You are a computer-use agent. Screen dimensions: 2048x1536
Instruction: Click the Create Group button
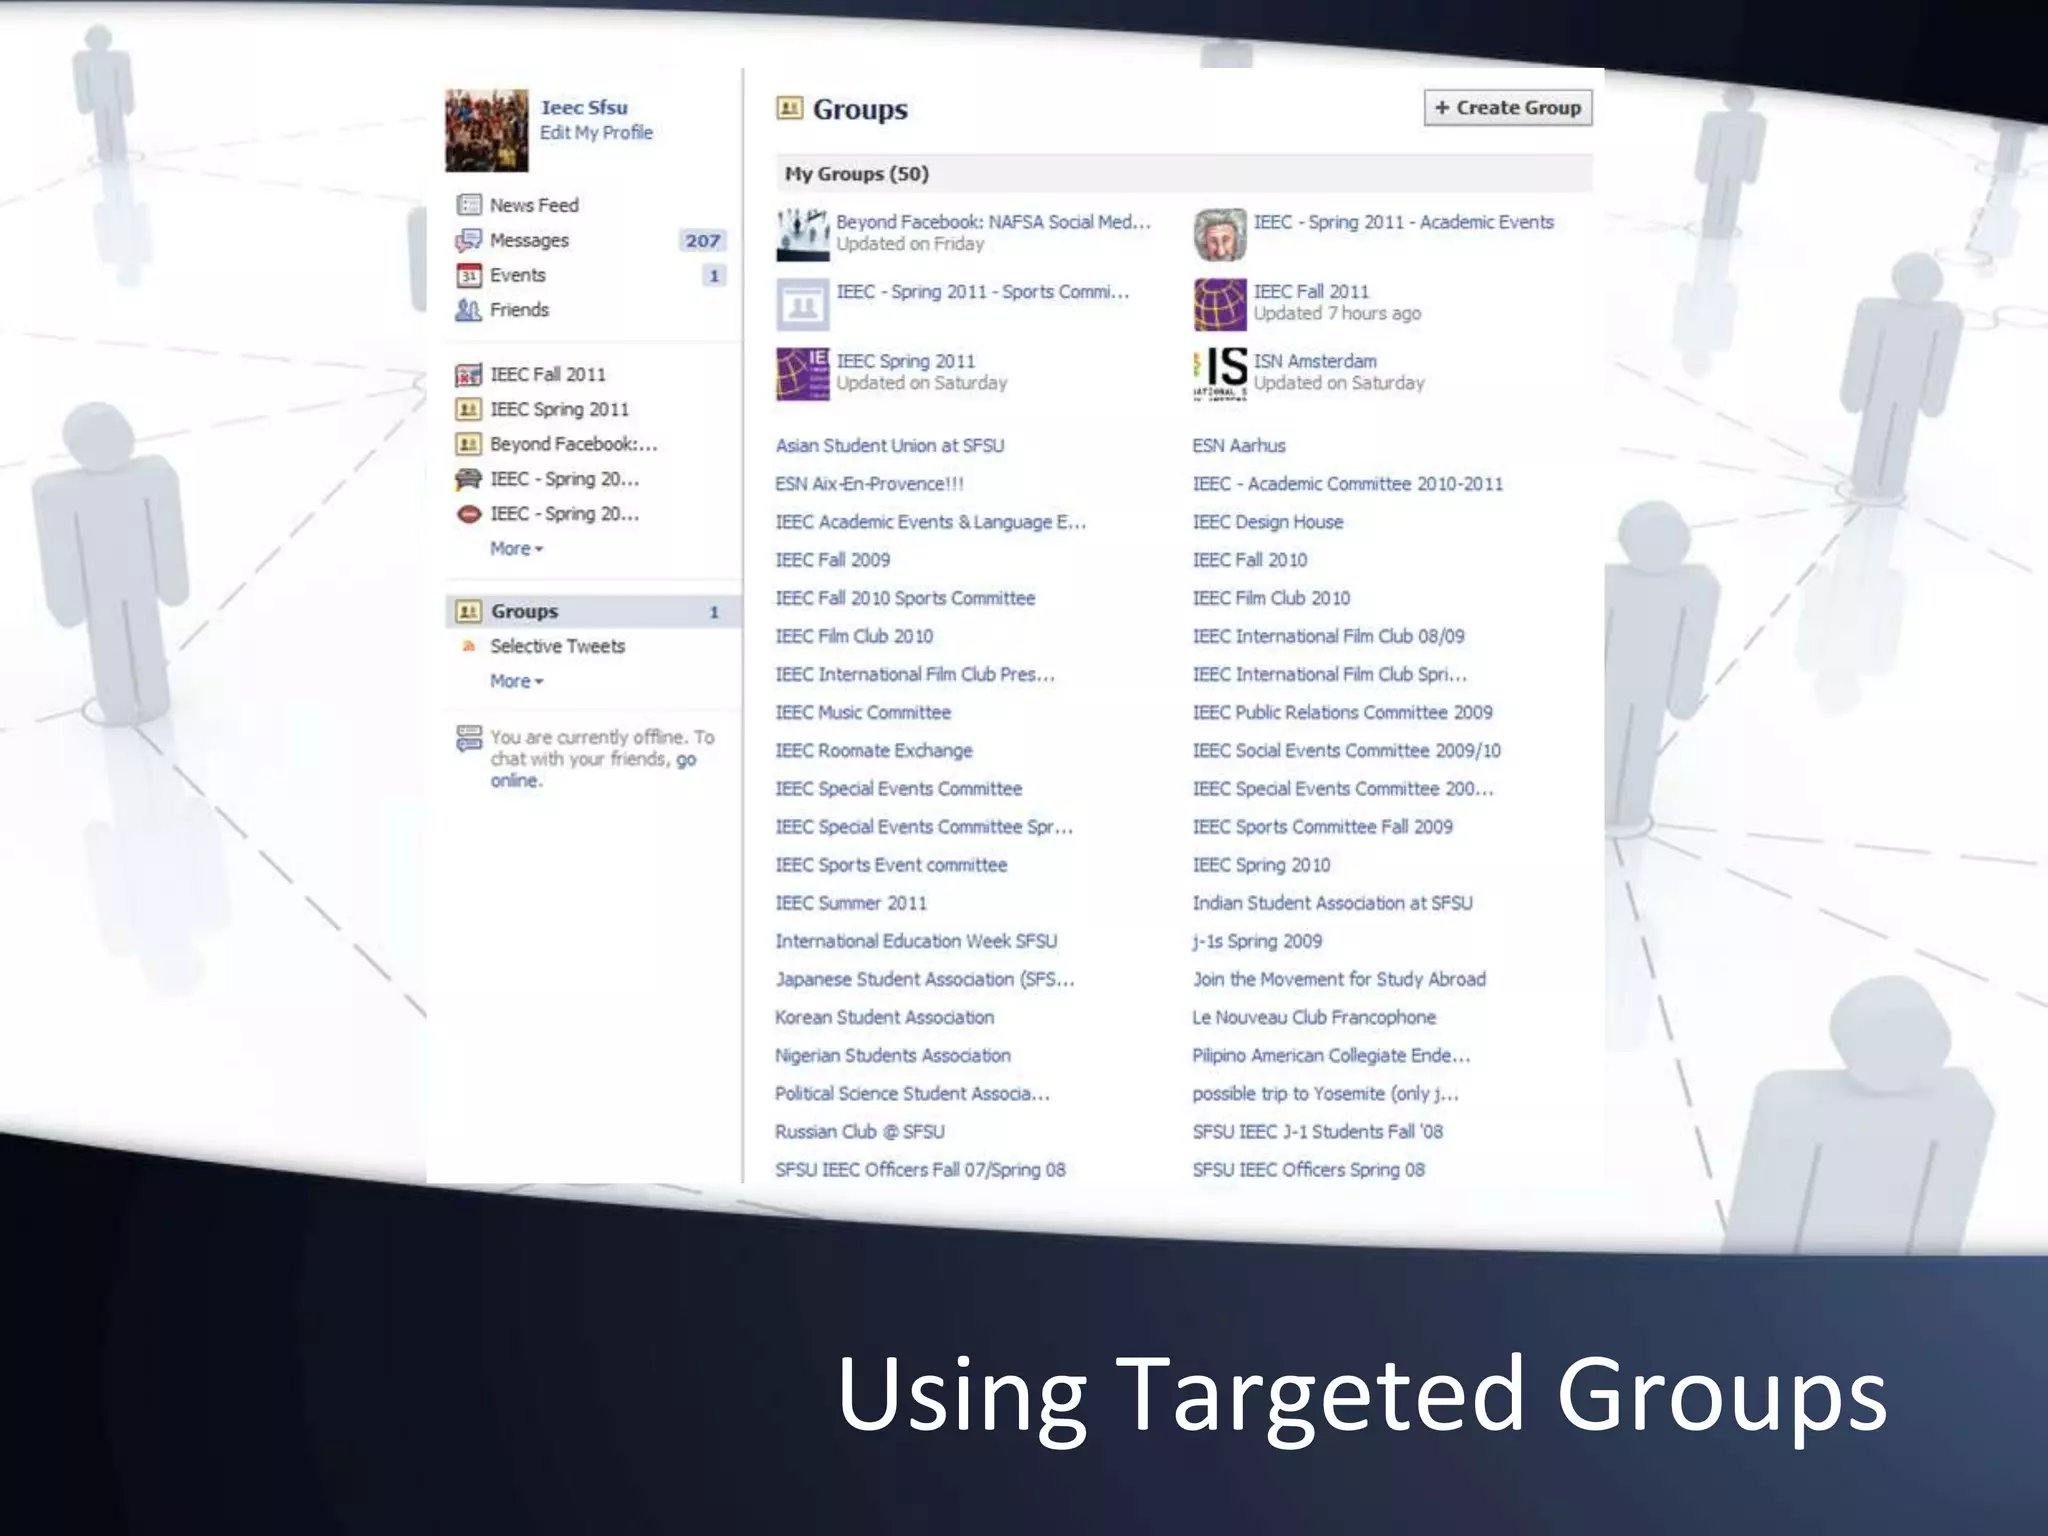click(1508, 108)
